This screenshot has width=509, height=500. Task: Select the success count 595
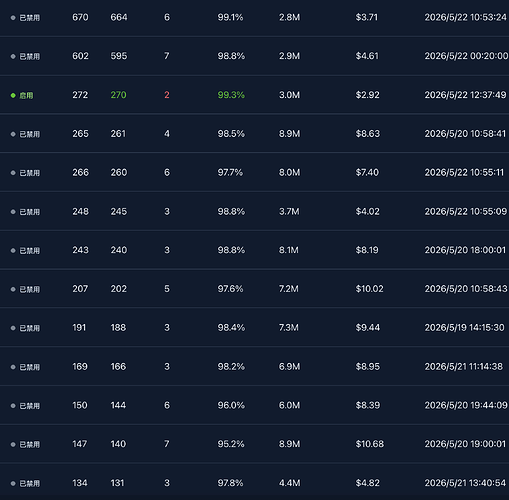pos(119,56)
